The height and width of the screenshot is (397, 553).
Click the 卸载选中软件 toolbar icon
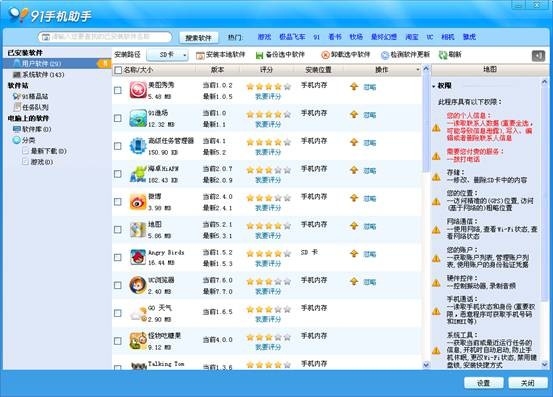pyautogui.click(x=325, y=55)
